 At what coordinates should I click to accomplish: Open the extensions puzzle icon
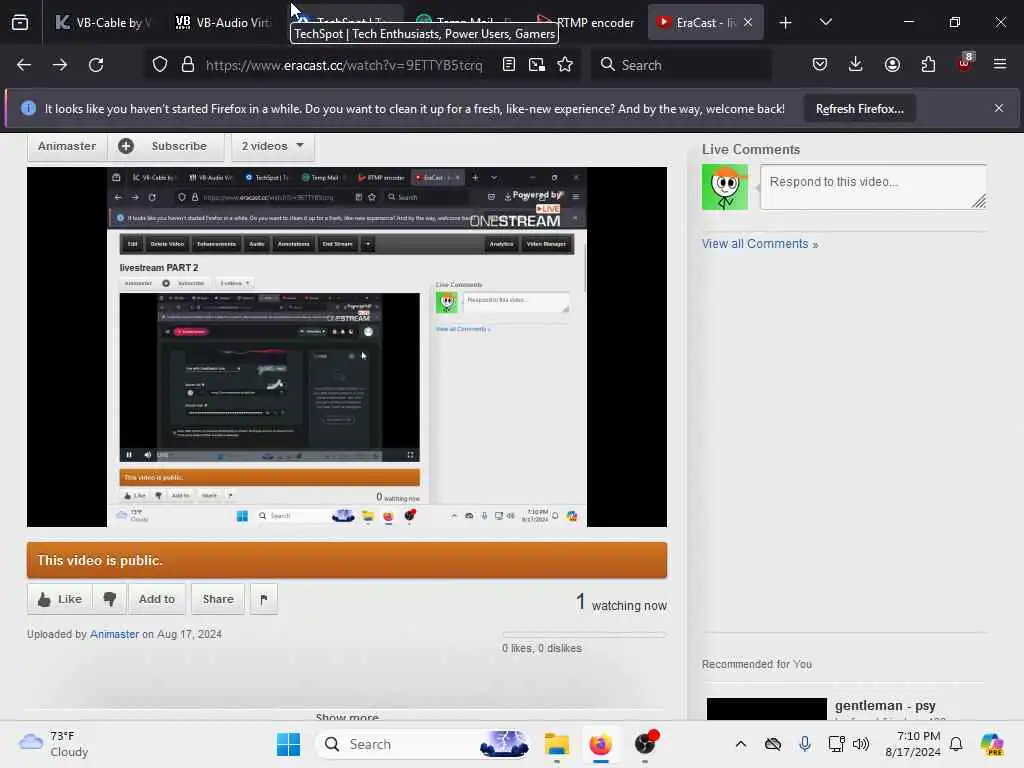point(928,65)
